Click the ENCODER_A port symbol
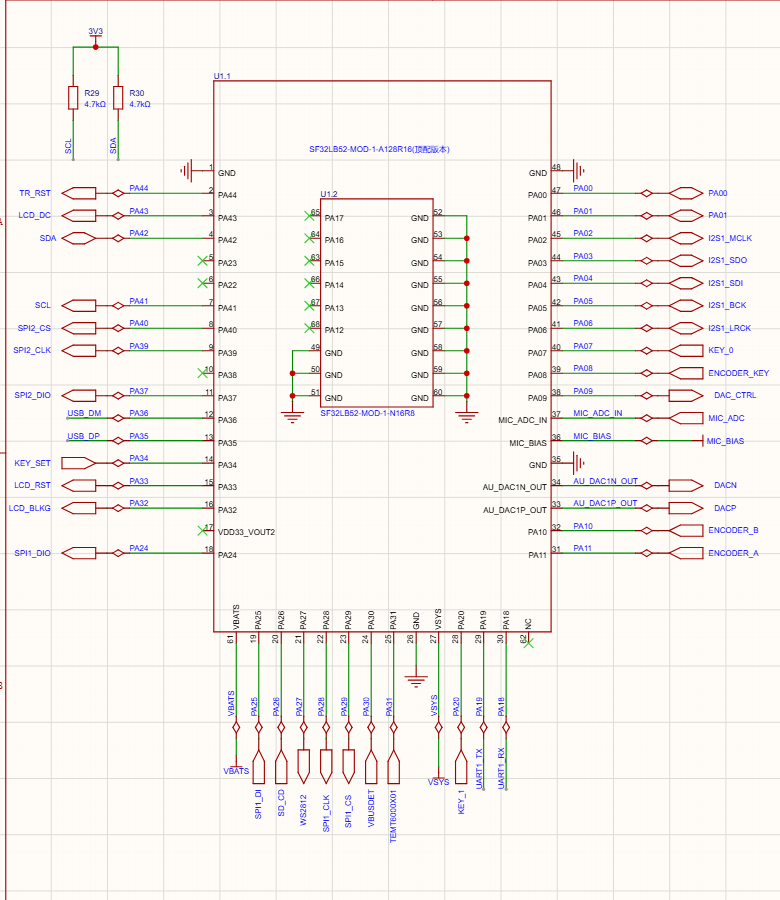 coord(687,553)
